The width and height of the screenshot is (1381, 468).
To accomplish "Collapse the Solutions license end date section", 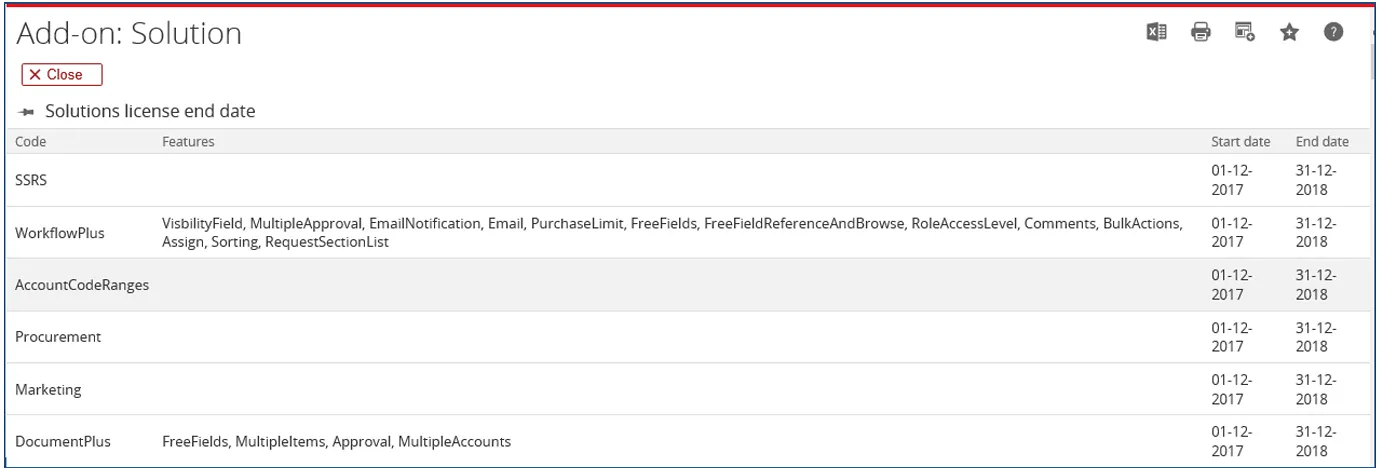I will coord(150,112).
